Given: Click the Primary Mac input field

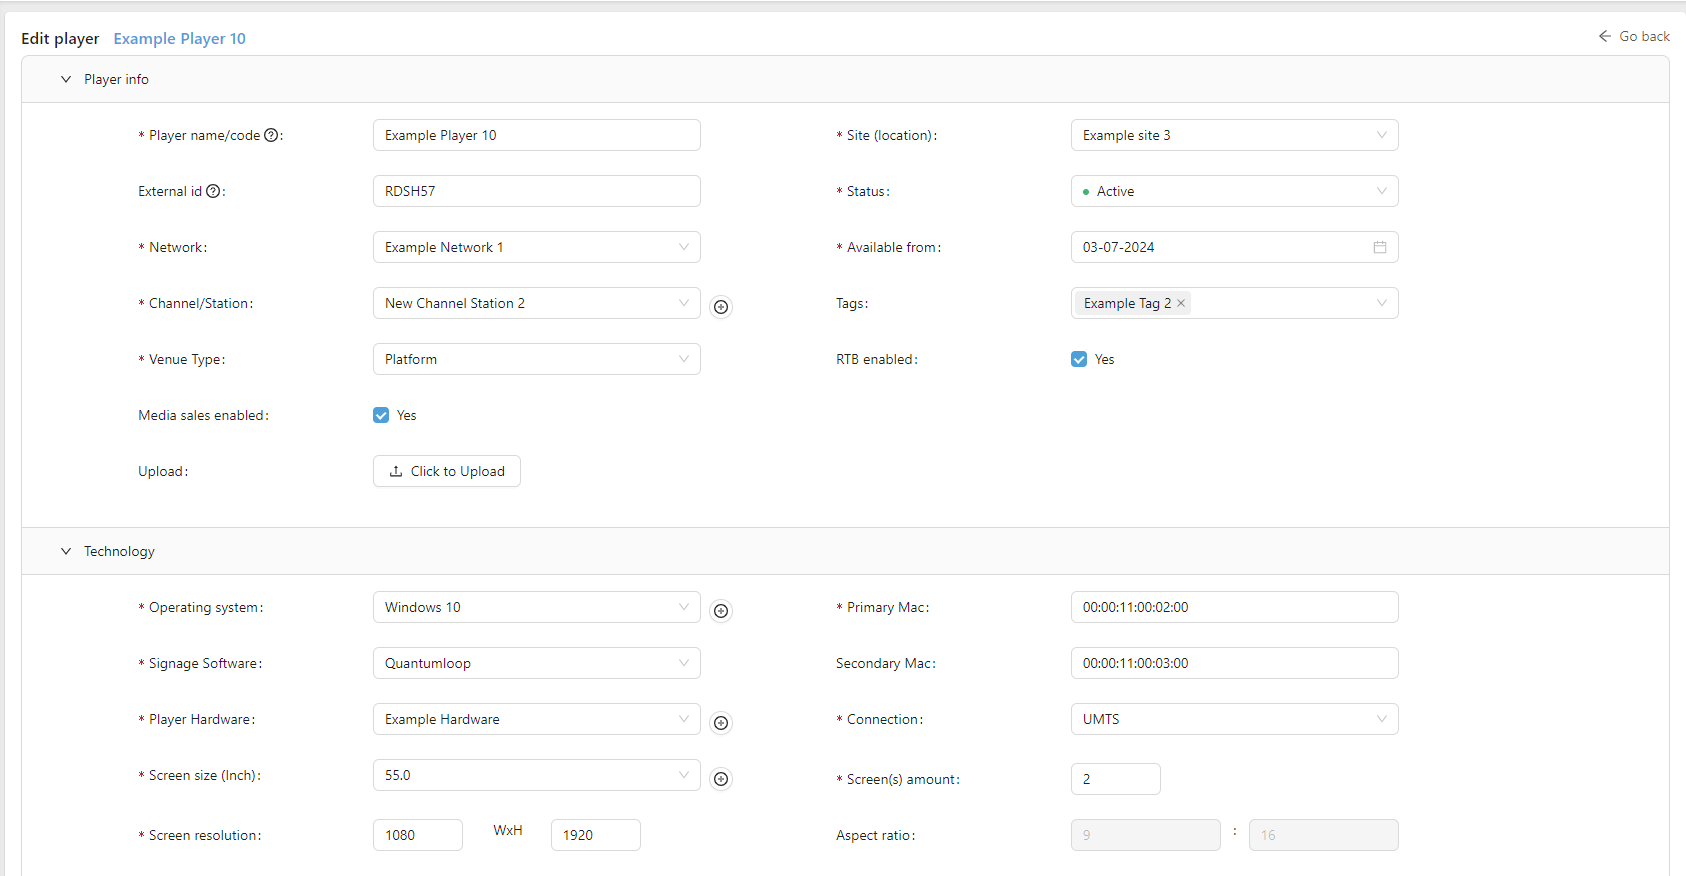Looking at the screenshot, I should [x=1233, y=607].
